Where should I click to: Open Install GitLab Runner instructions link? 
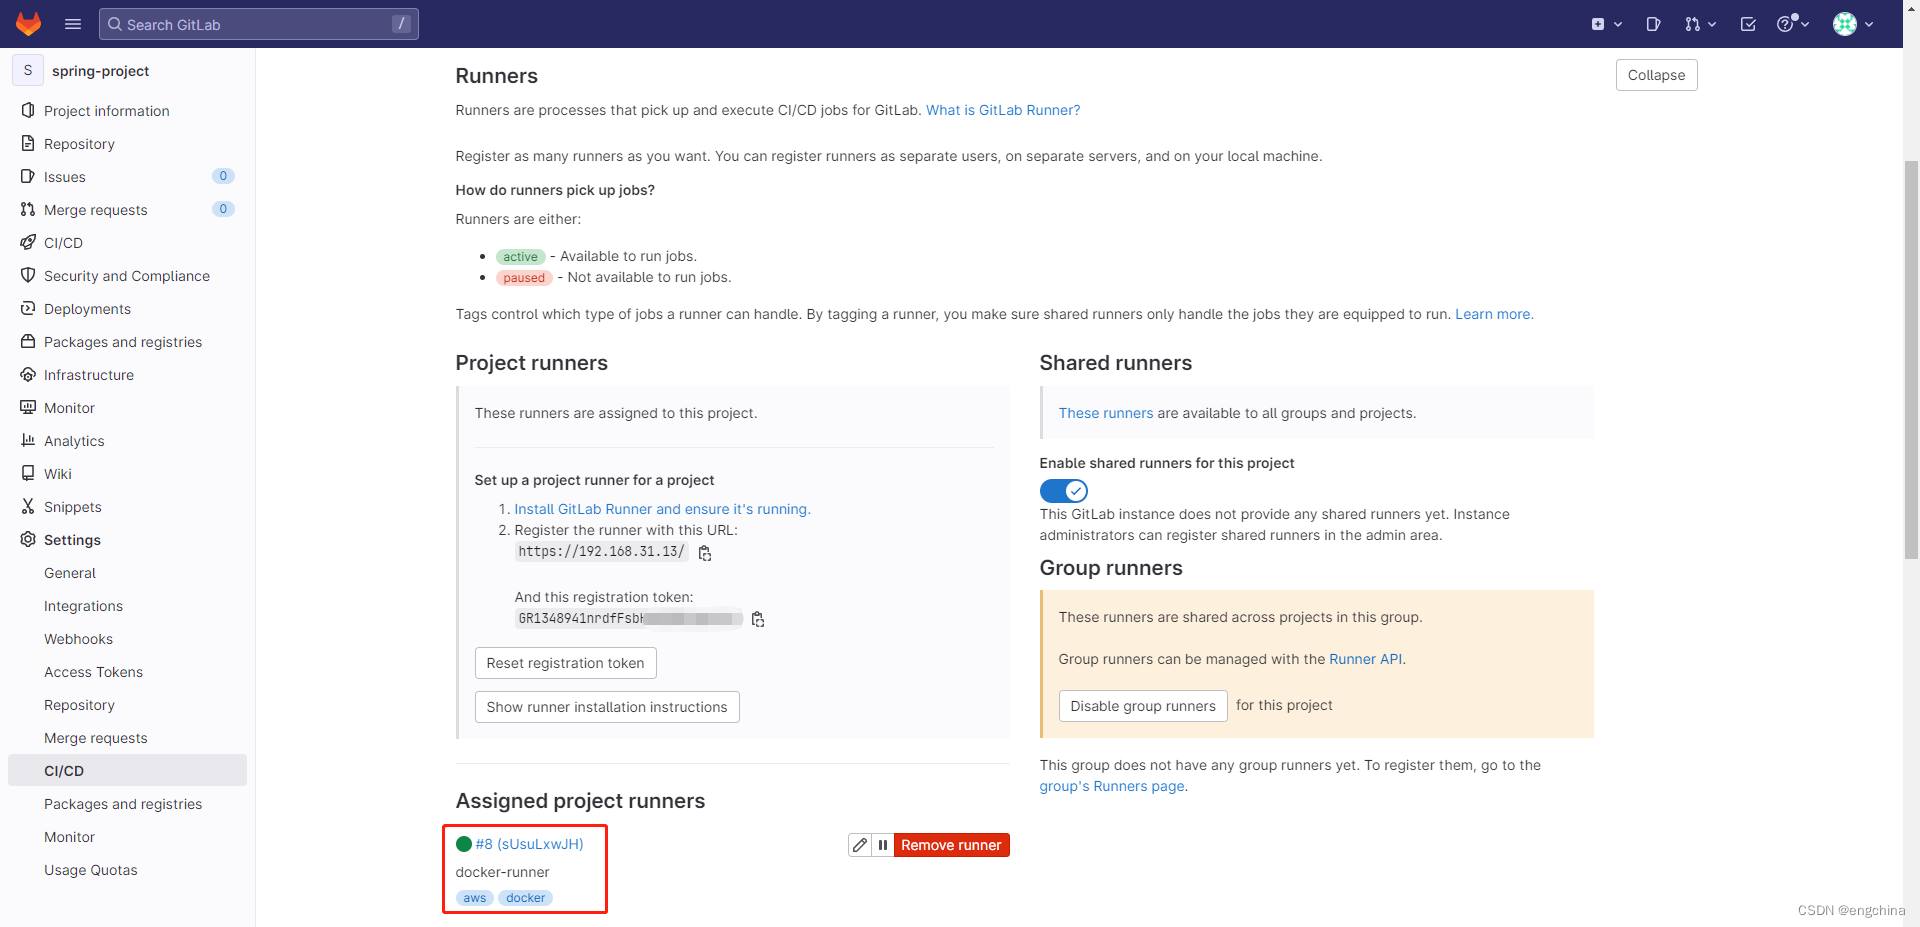662,509
